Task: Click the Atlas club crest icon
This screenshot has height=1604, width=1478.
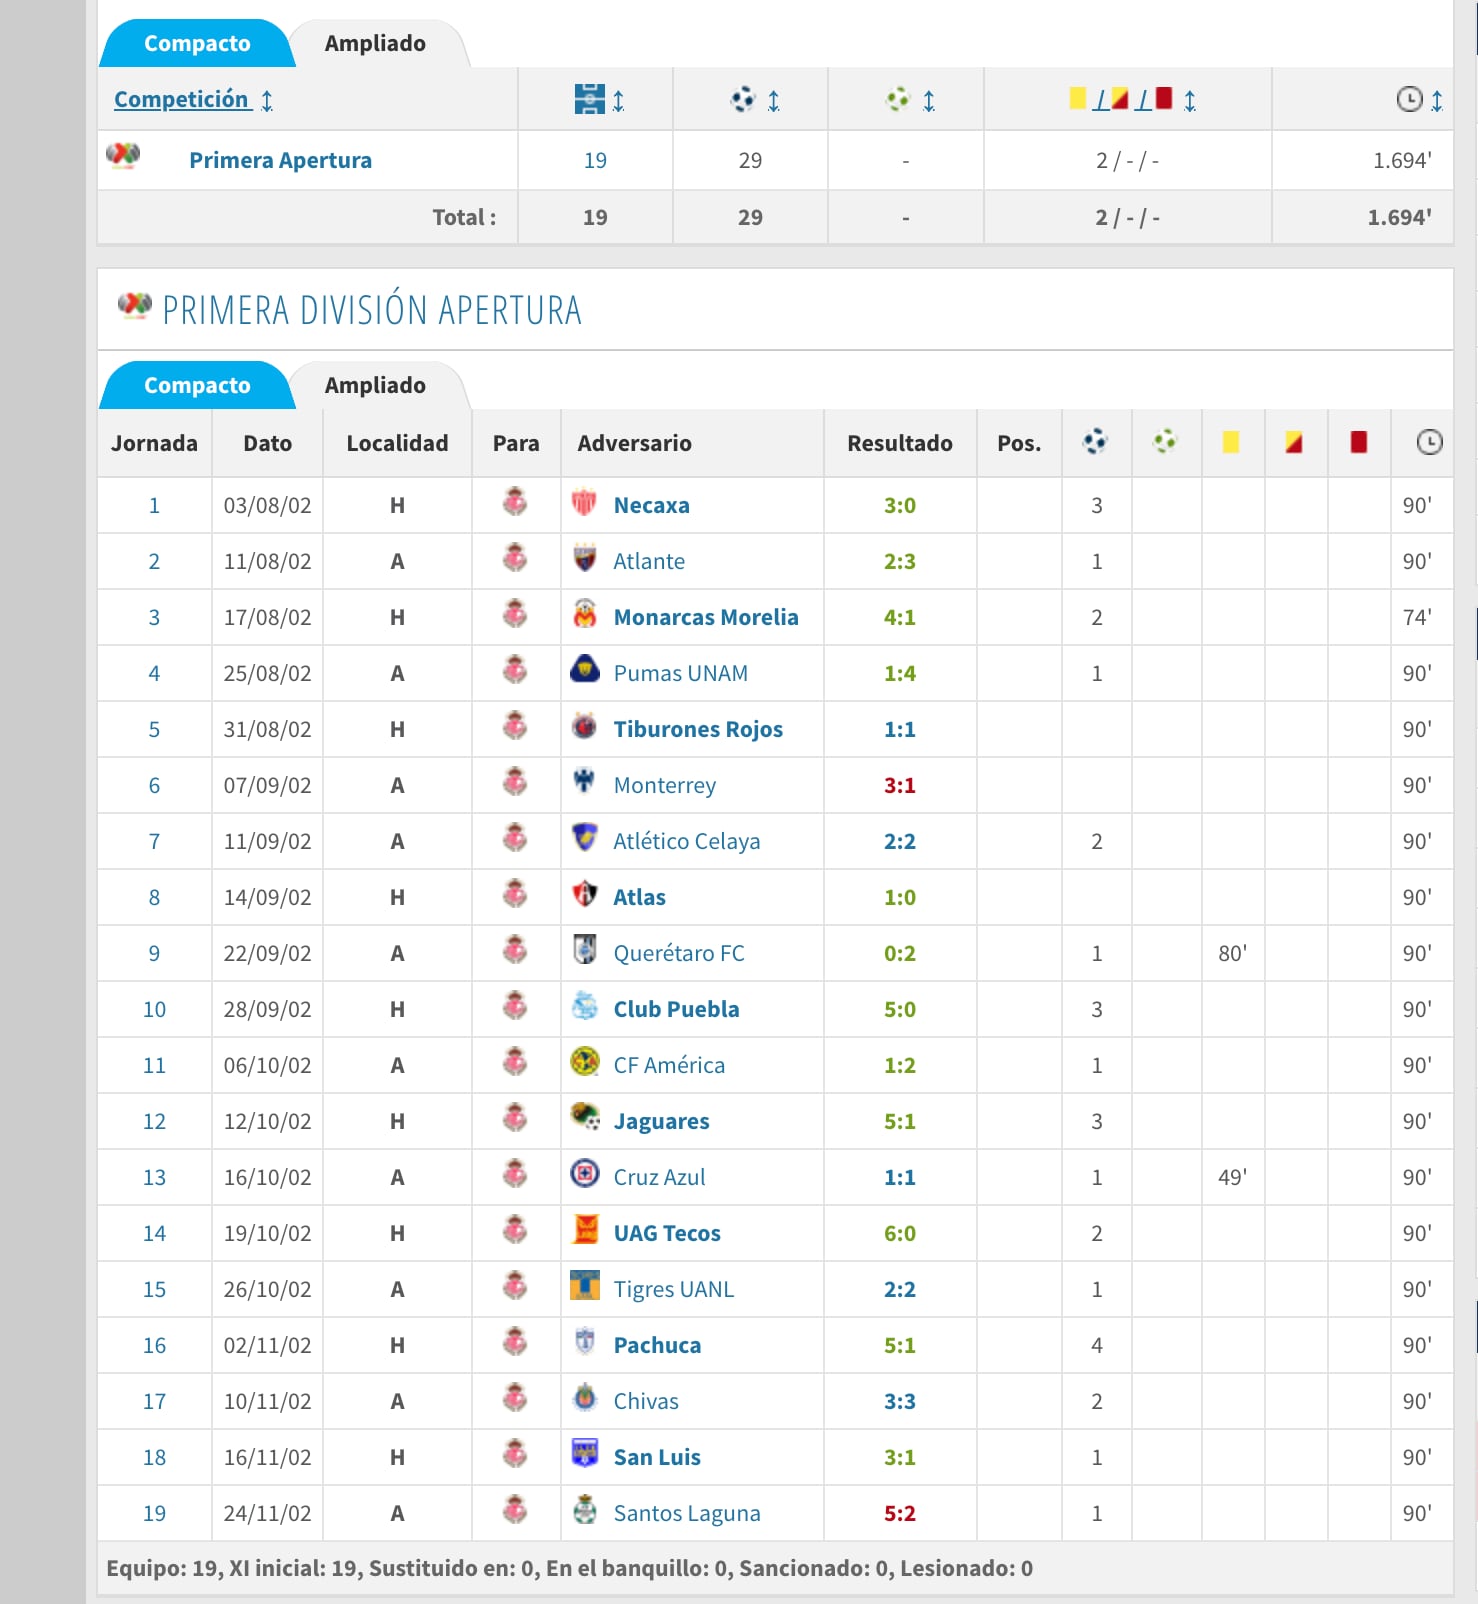Action: point(584,894)
